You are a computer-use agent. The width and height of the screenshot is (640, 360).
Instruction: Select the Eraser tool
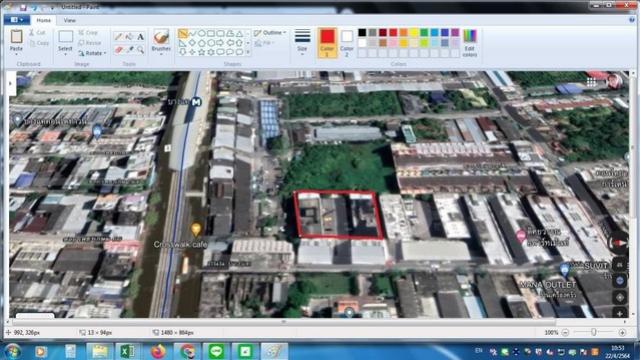click(118, 50)
